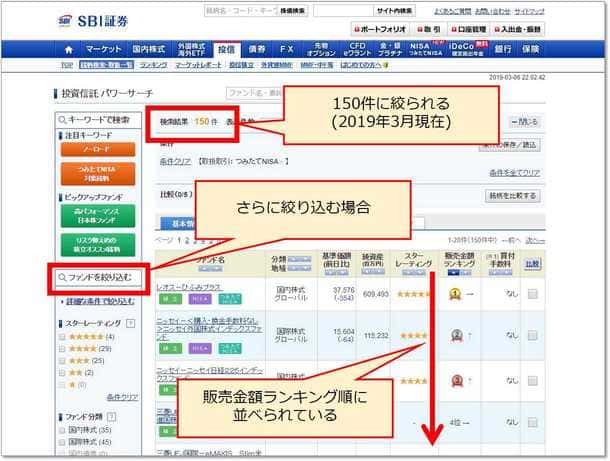Click the 詳細な条件で絞り込む link
The height and width of the screenshot is (461, 610).
tap(100, 301)
